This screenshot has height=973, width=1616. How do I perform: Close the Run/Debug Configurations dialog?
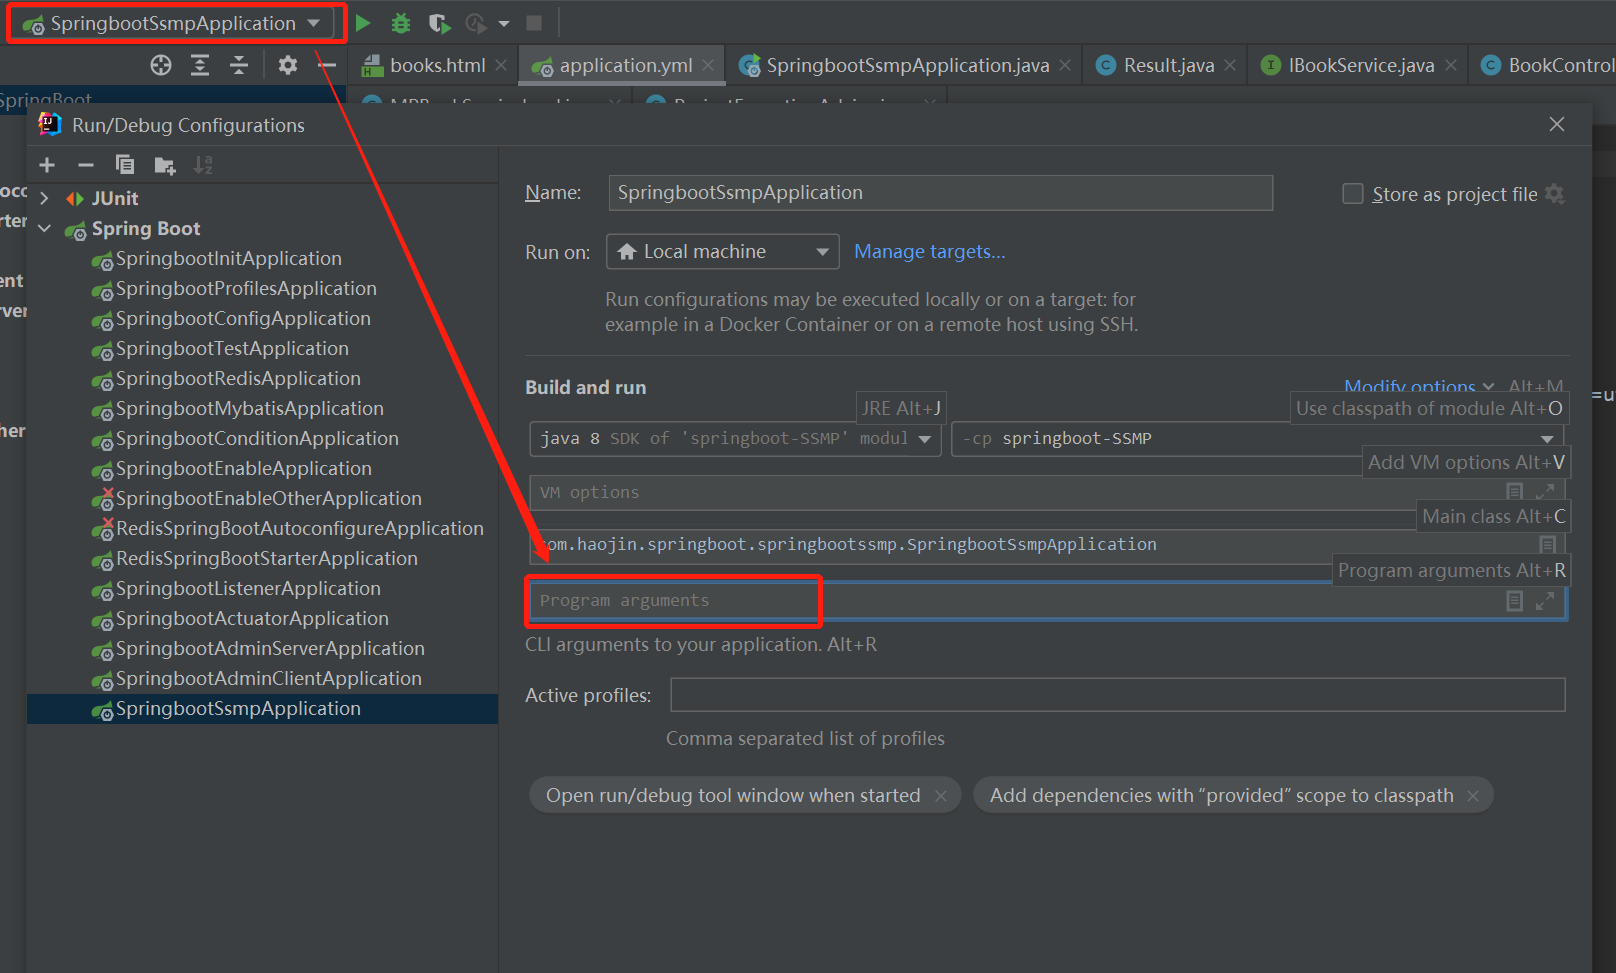tap(1557, 124)
